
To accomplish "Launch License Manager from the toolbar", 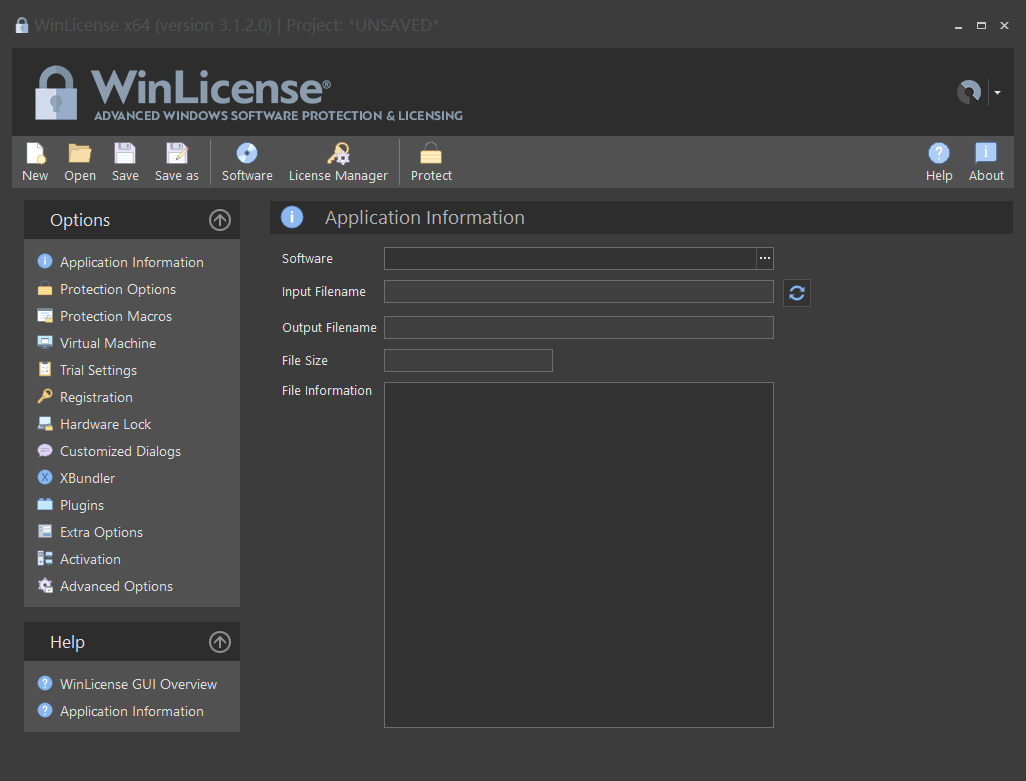I will (x=338, y=155).
